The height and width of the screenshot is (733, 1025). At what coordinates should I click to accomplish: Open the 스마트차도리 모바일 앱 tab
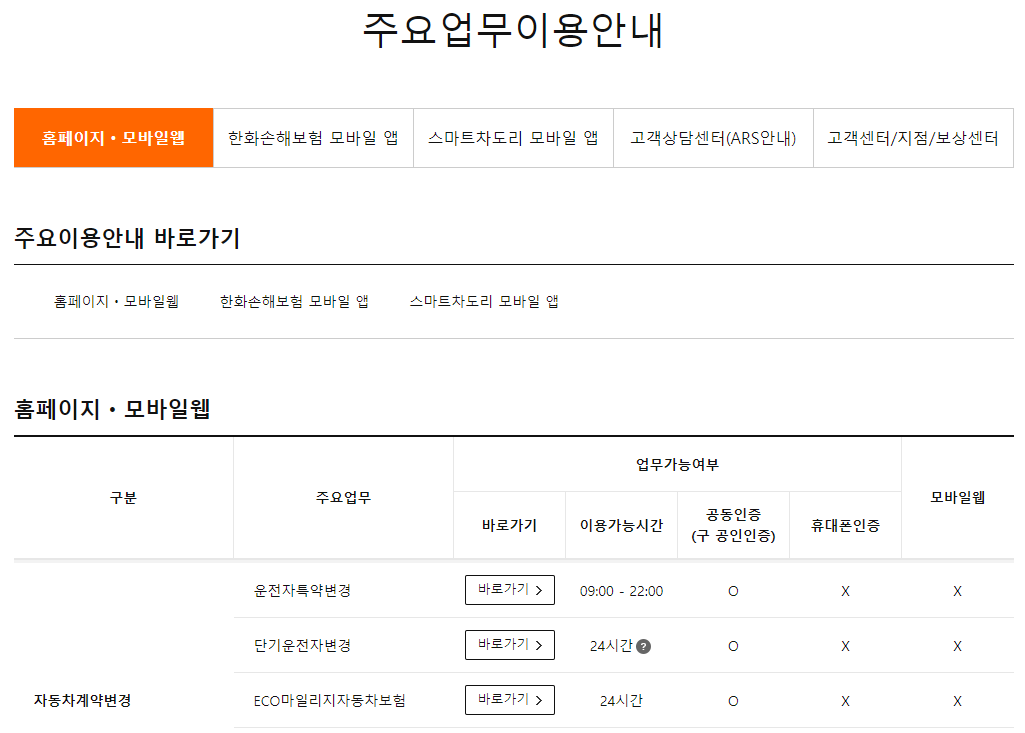pyautogui.click(x=513, y=138)
